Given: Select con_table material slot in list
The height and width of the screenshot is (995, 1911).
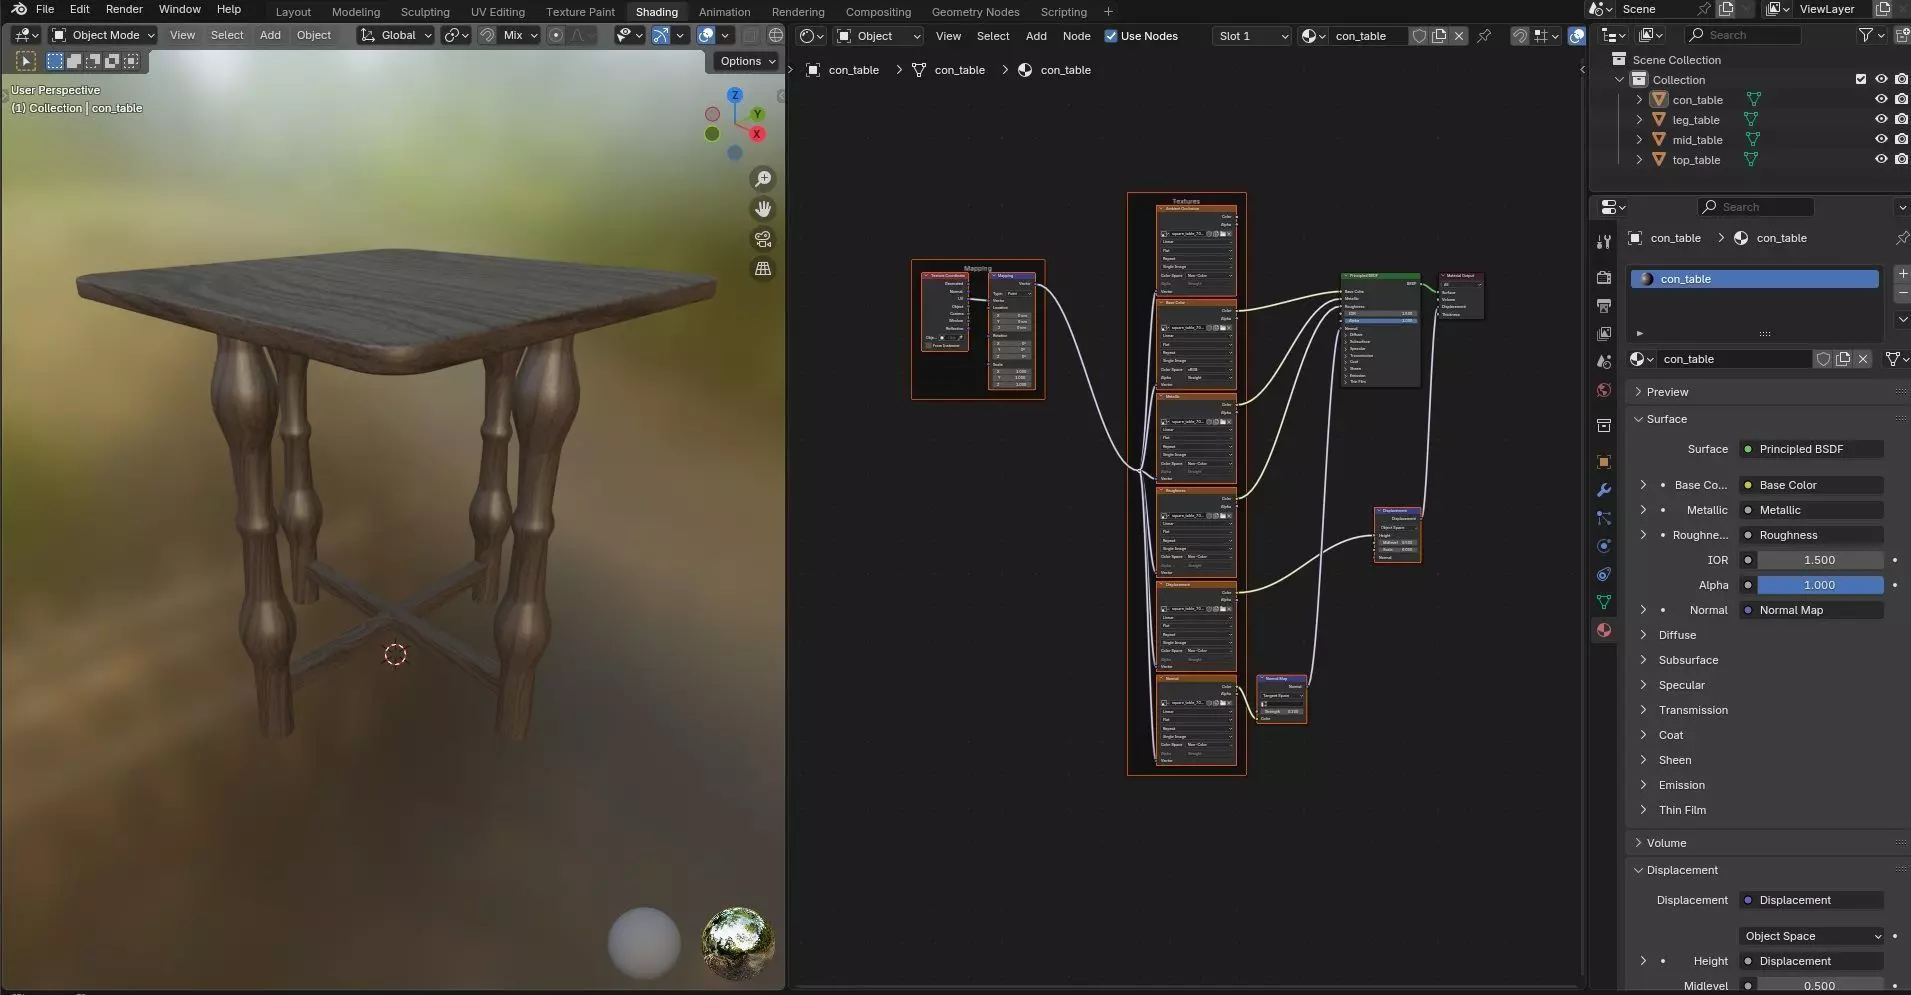Looking at the screenshot, I should point(1755,279).
